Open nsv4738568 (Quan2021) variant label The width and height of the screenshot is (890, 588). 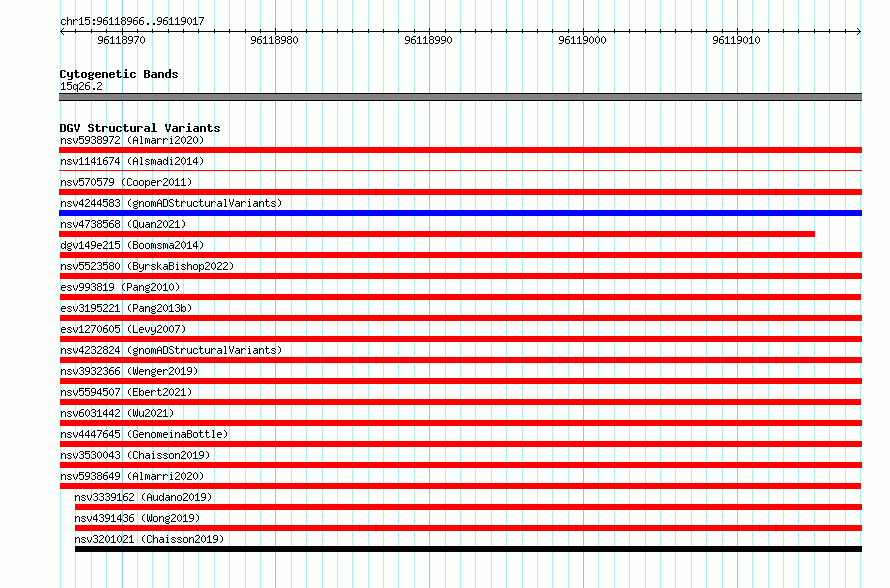pyautogui.click(x=123, y=224)
